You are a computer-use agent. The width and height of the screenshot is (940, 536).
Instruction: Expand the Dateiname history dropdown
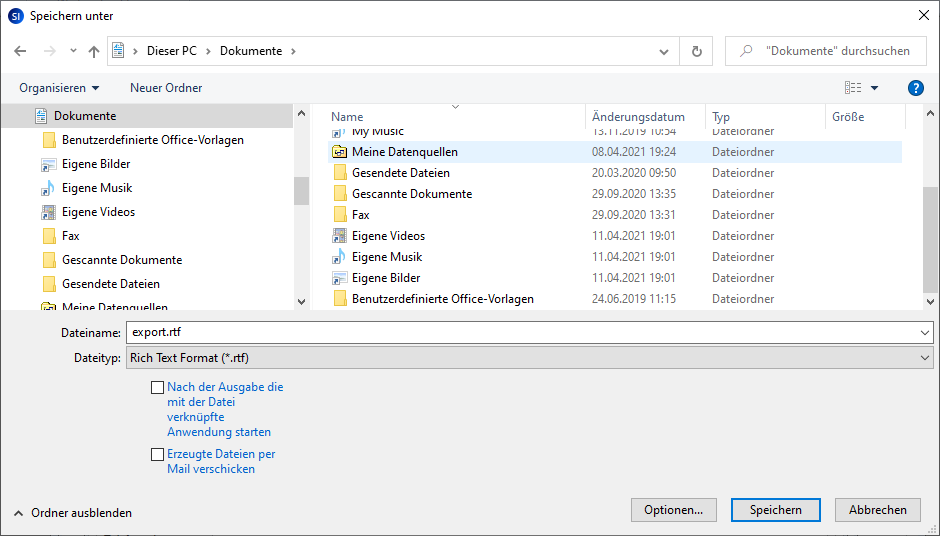pos(924,332)
